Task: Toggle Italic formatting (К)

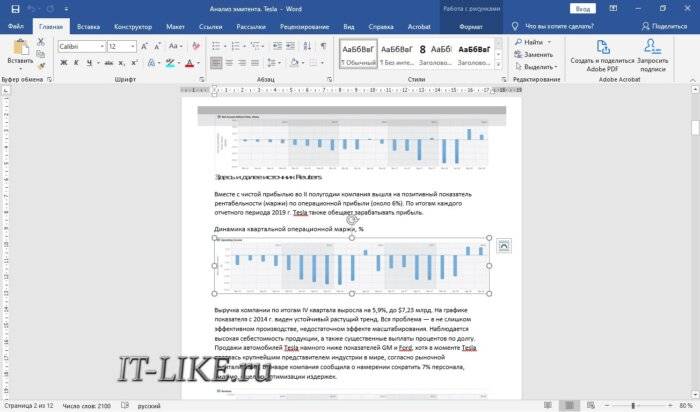Action: pos(76,63)
